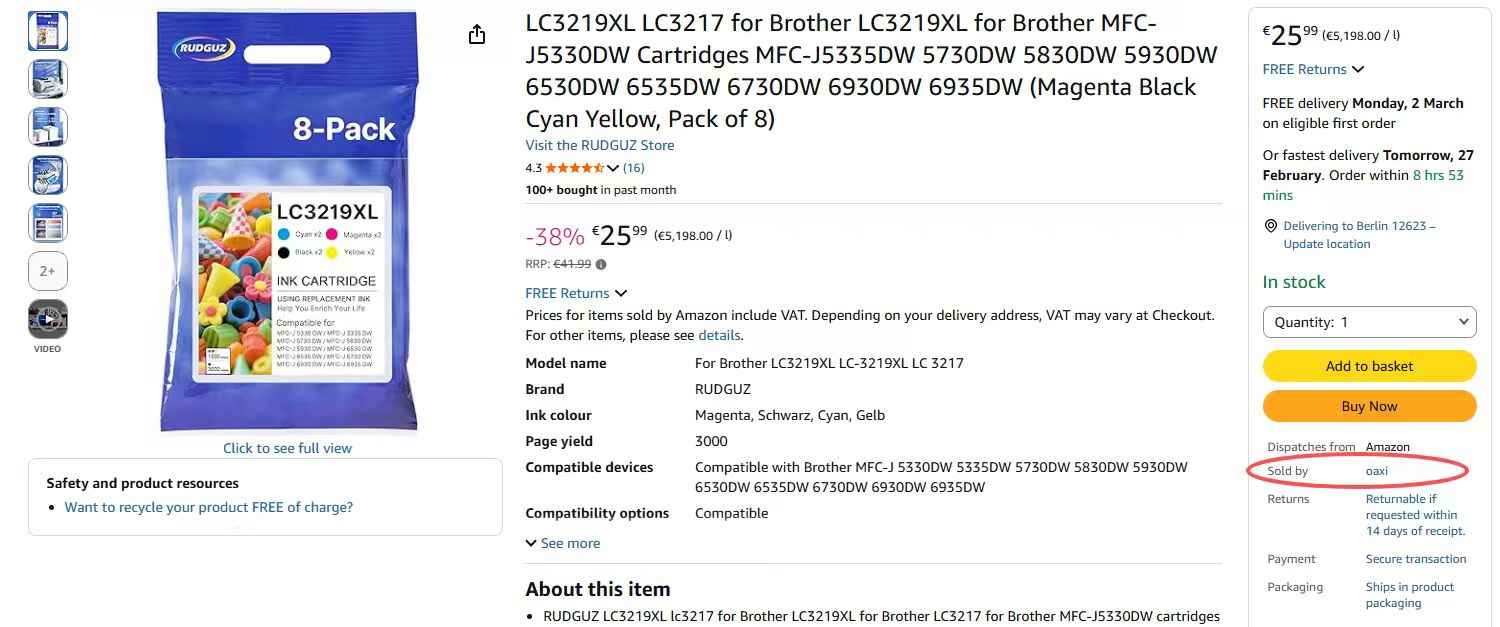This screenshot has width=1500, height=627.
Task: Click the location pin delivery icon
Action: (x=1271, y=226)
